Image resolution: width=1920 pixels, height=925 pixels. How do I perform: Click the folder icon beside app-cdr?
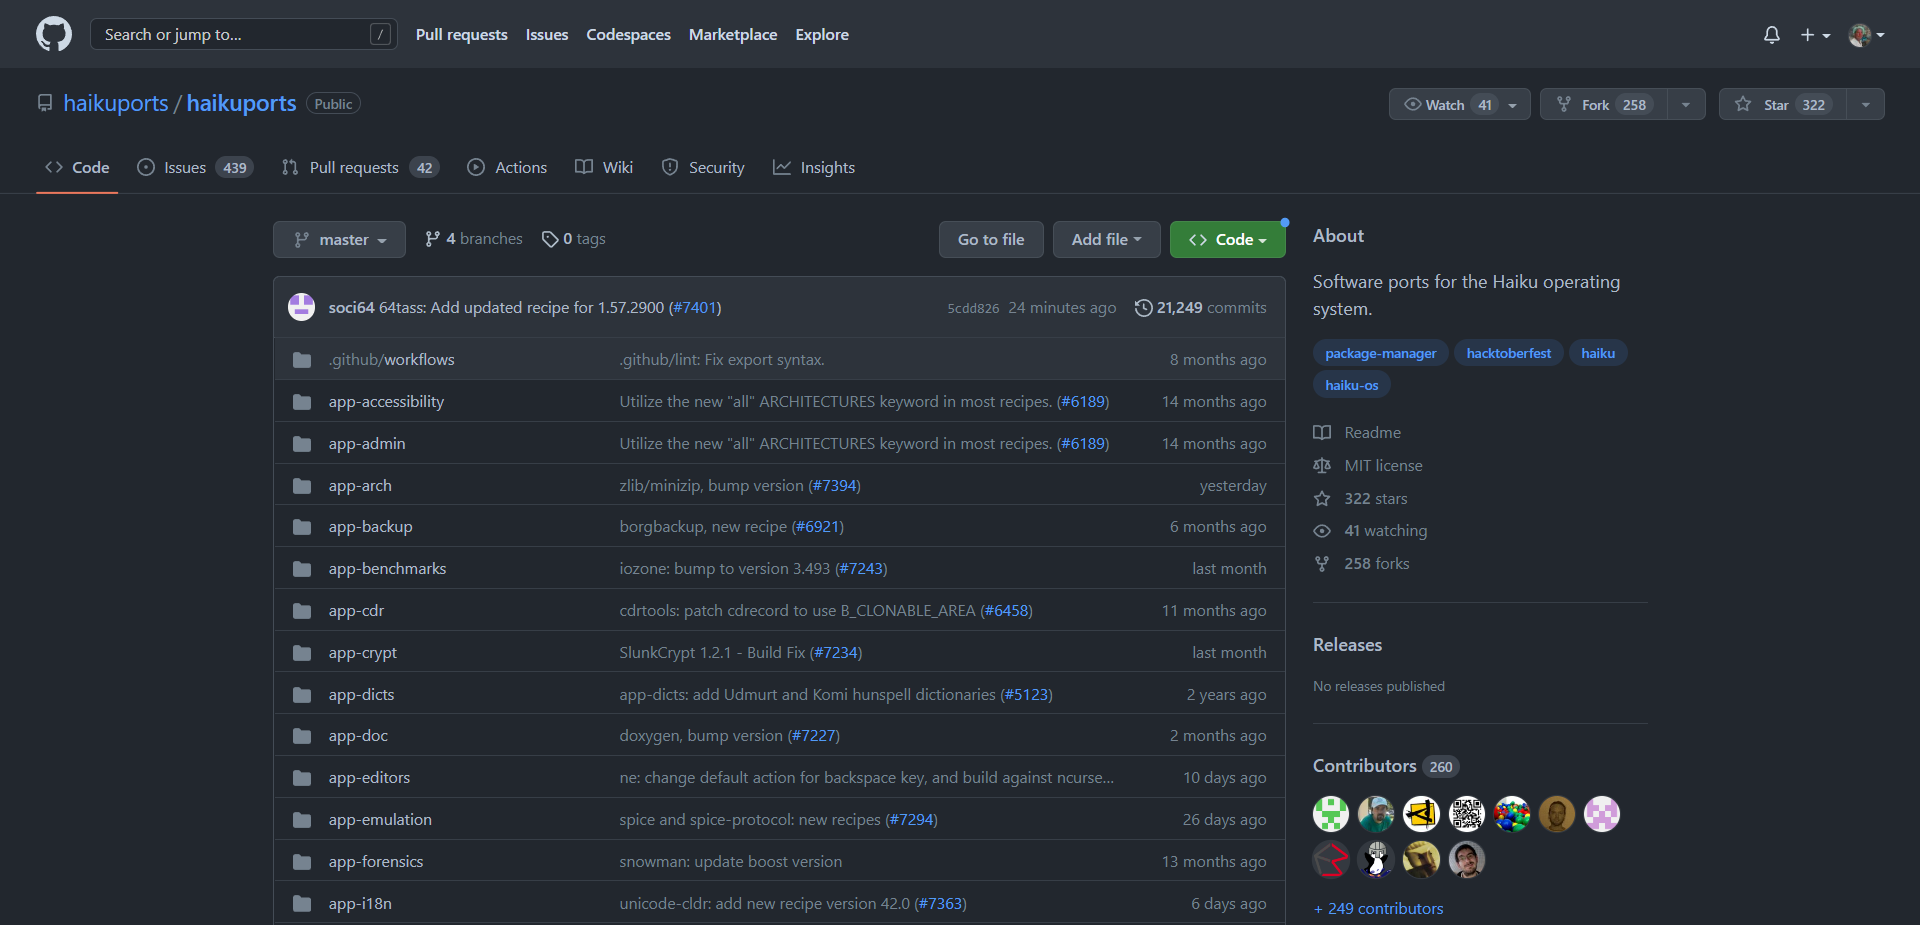[x=302, y=611]
